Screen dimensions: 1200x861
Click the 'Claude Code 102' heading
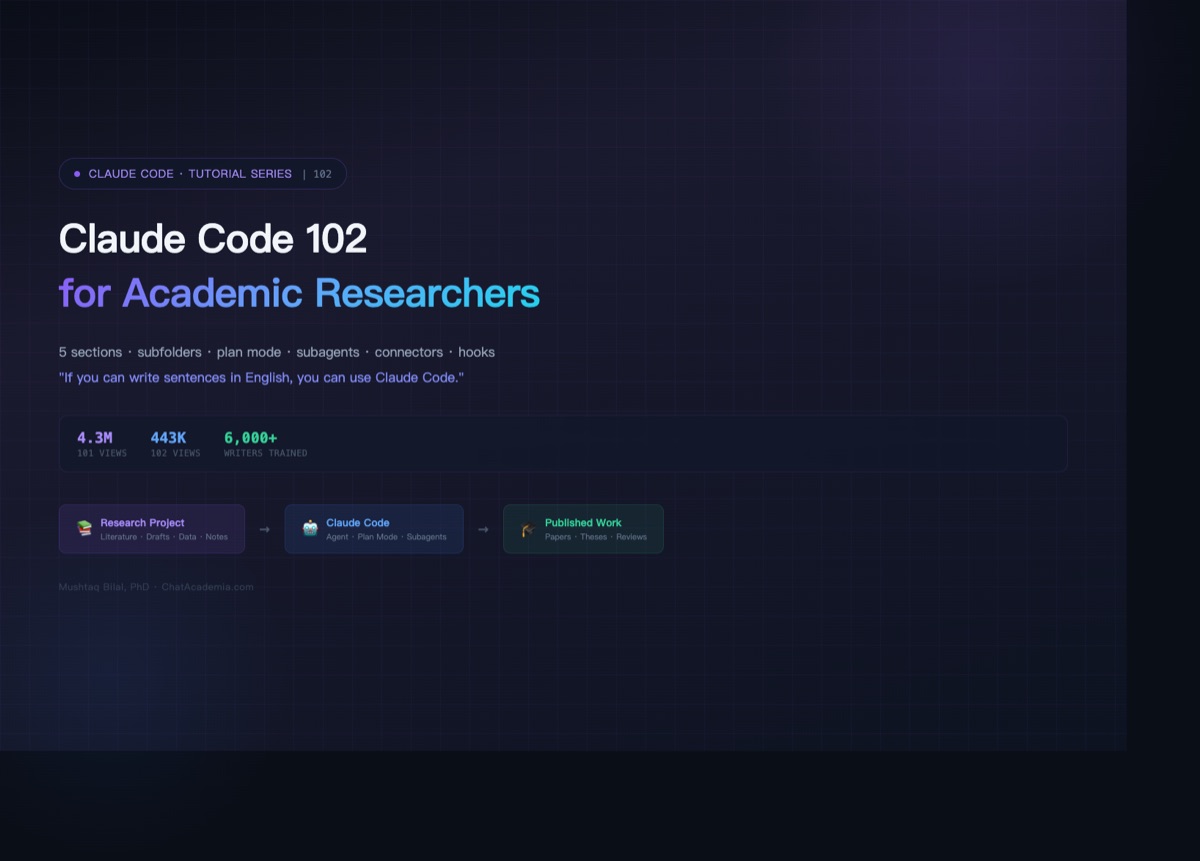point(213,239)
